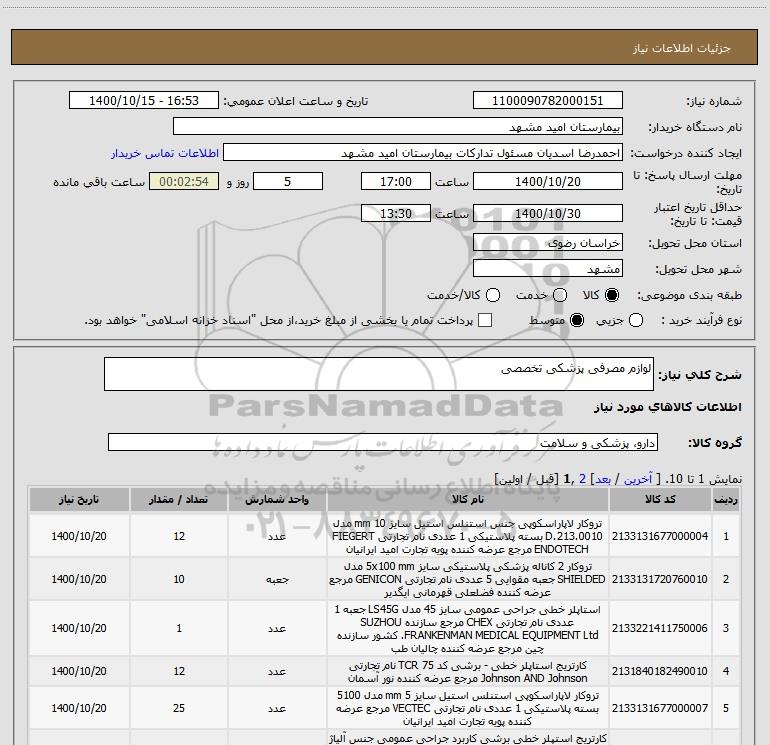Click product code 2133131677000007
The width and height of the screenshot is (770, 745).
[x=660, y=708]
